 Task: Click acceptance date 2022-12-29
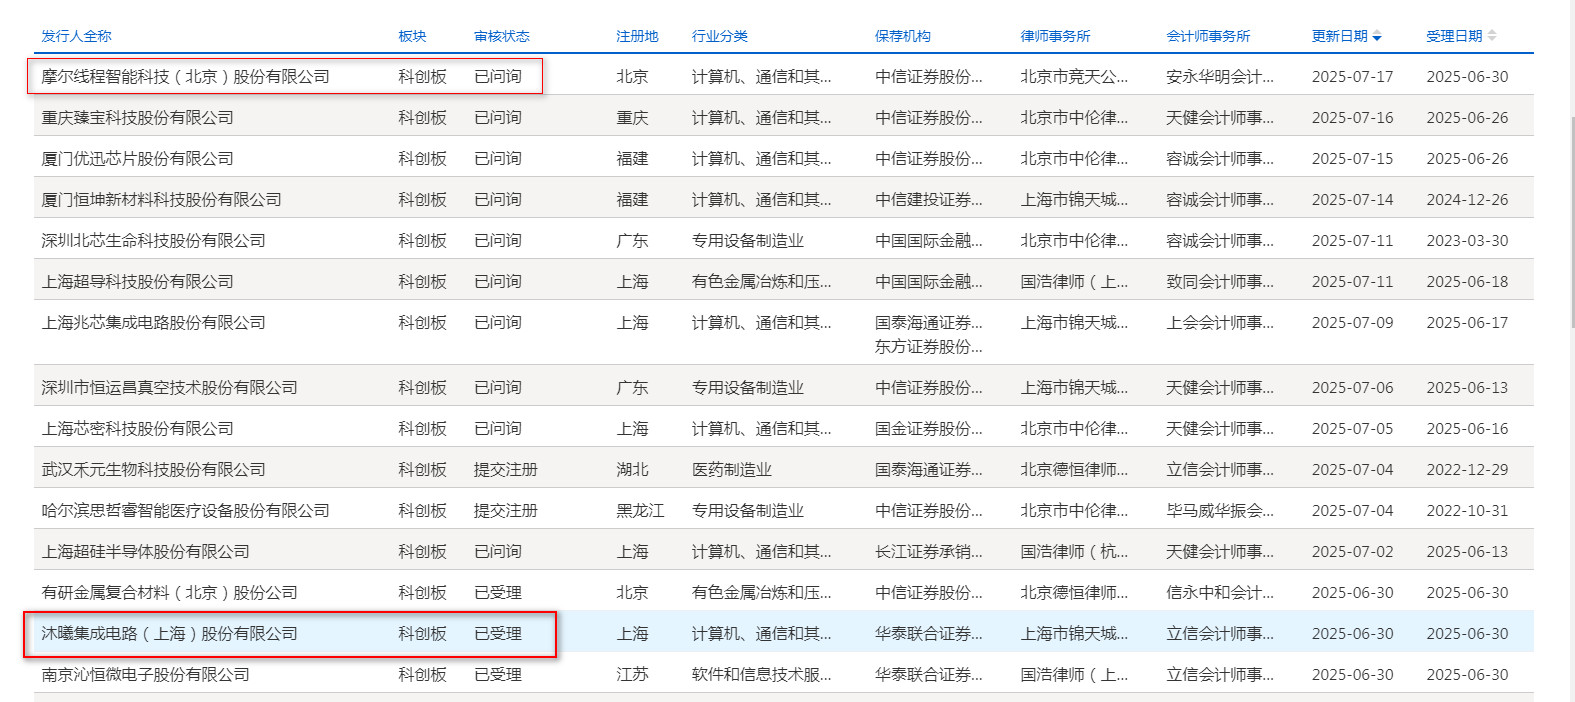pyautogui.click(x=1467, y=470)
